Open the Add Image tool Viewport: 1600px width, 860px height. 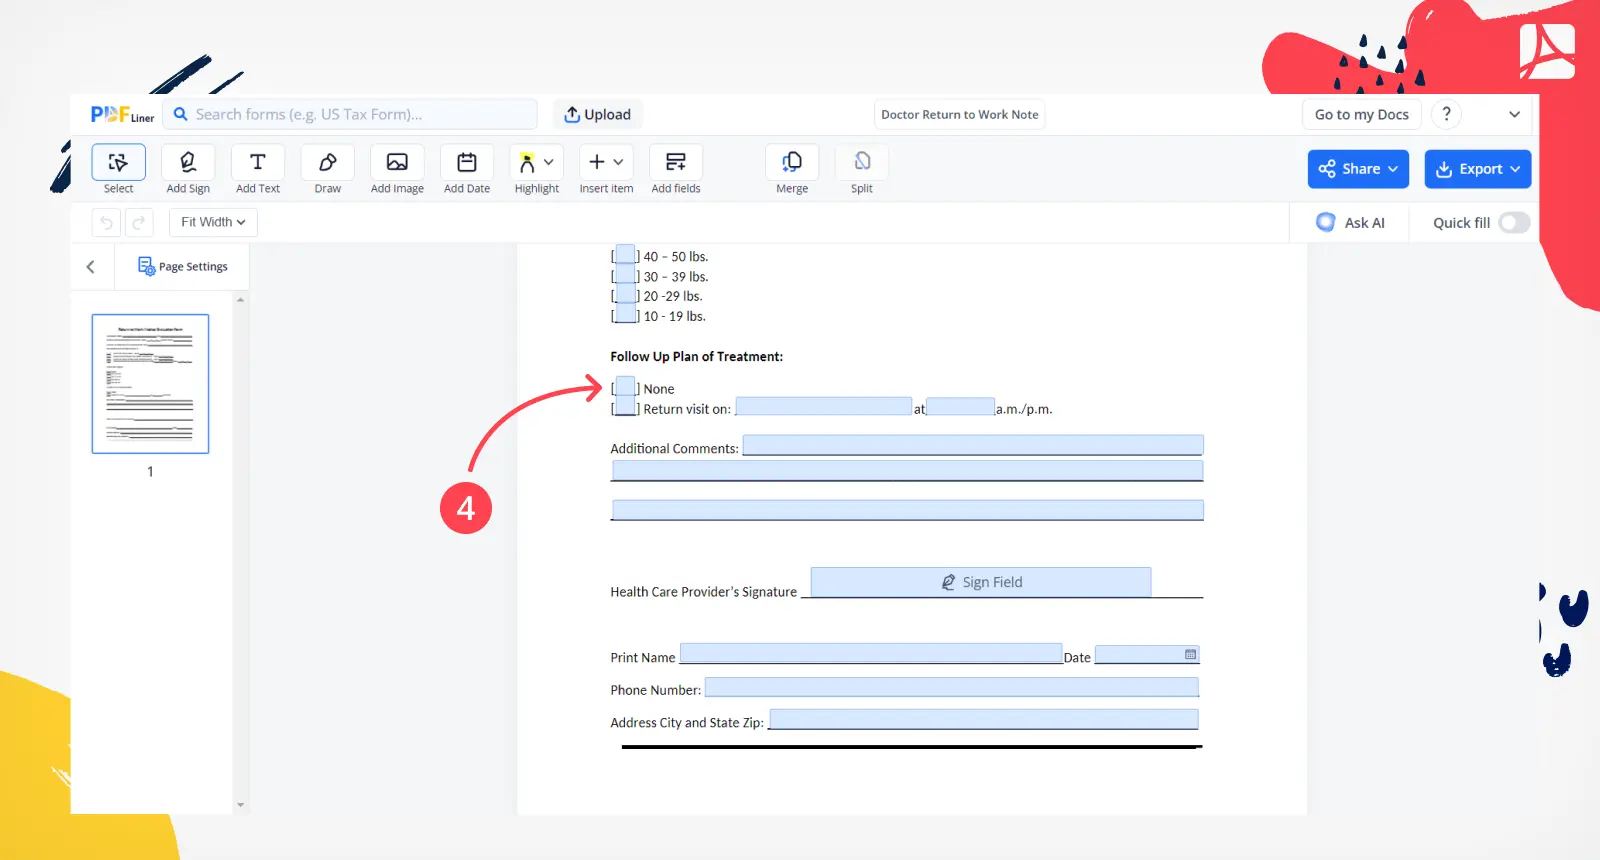tap(397, 169)
